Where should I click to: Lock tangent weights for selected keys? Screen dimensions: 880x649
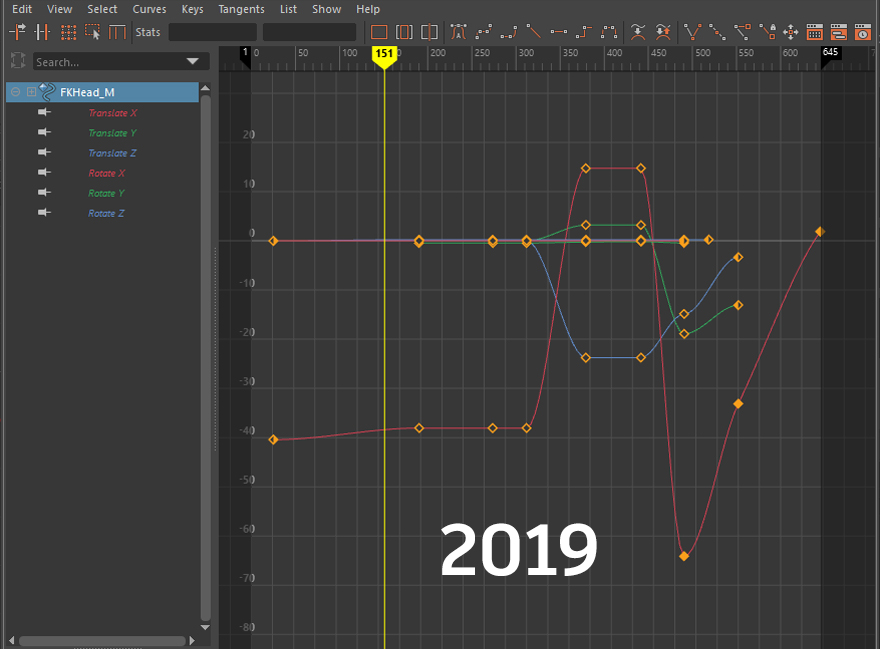767,31
